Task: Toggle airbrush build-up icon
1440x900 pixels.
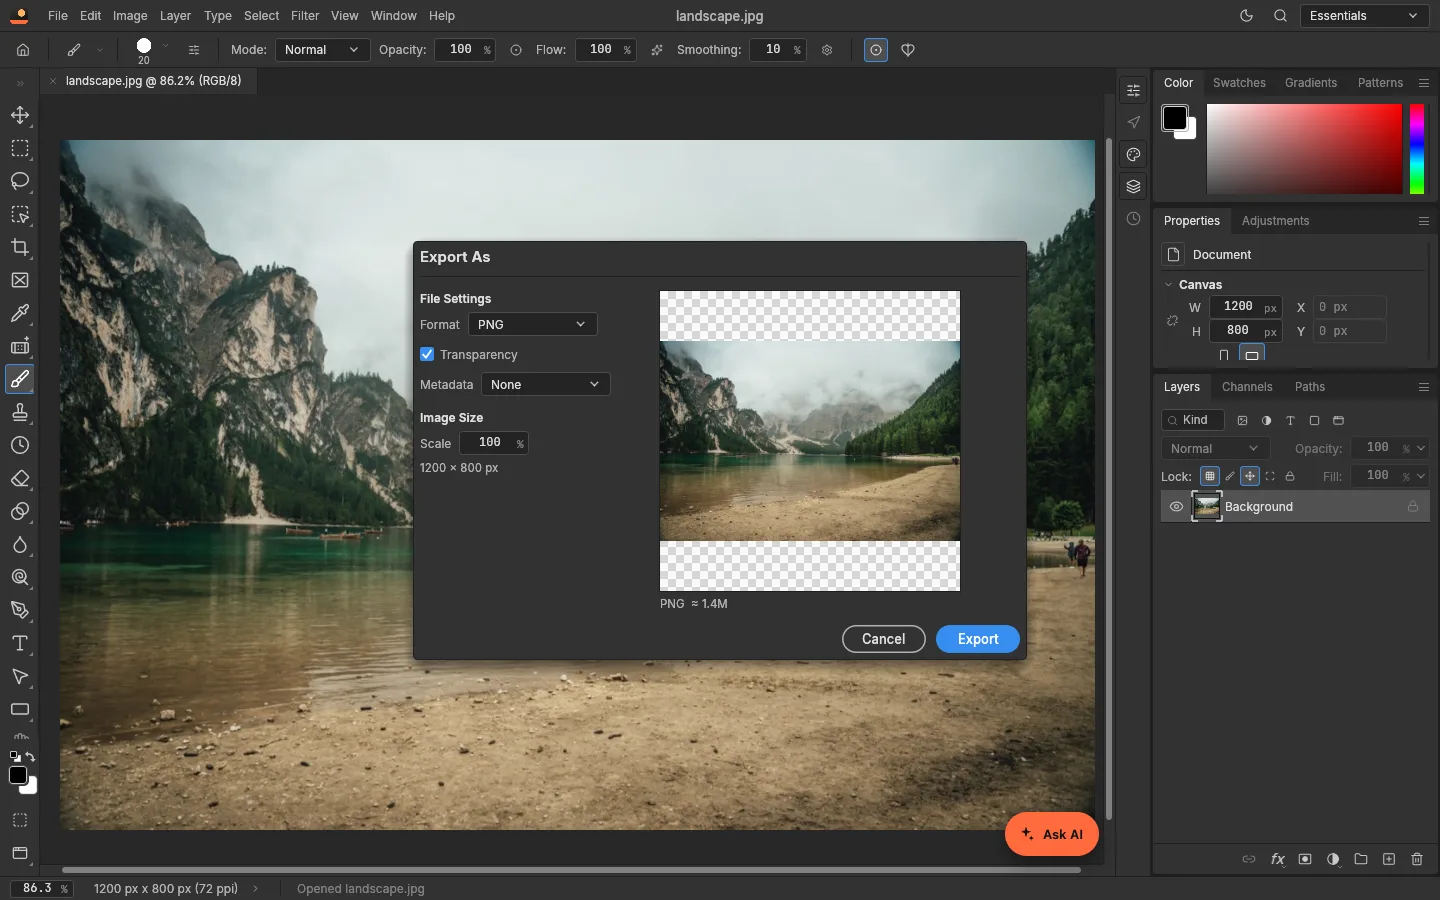Action: (657, 49)
